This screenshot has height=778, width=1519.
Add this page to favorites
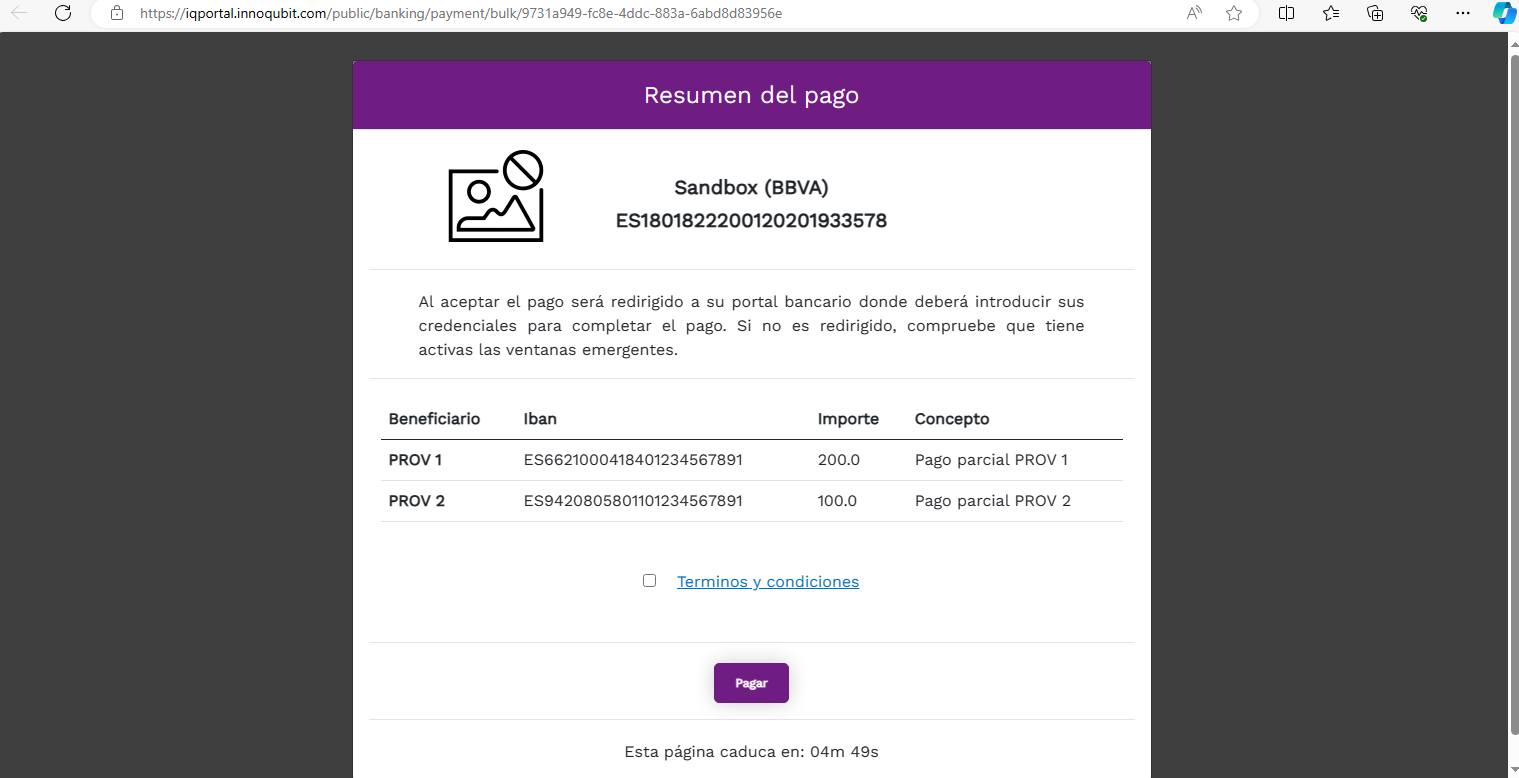1234,13
